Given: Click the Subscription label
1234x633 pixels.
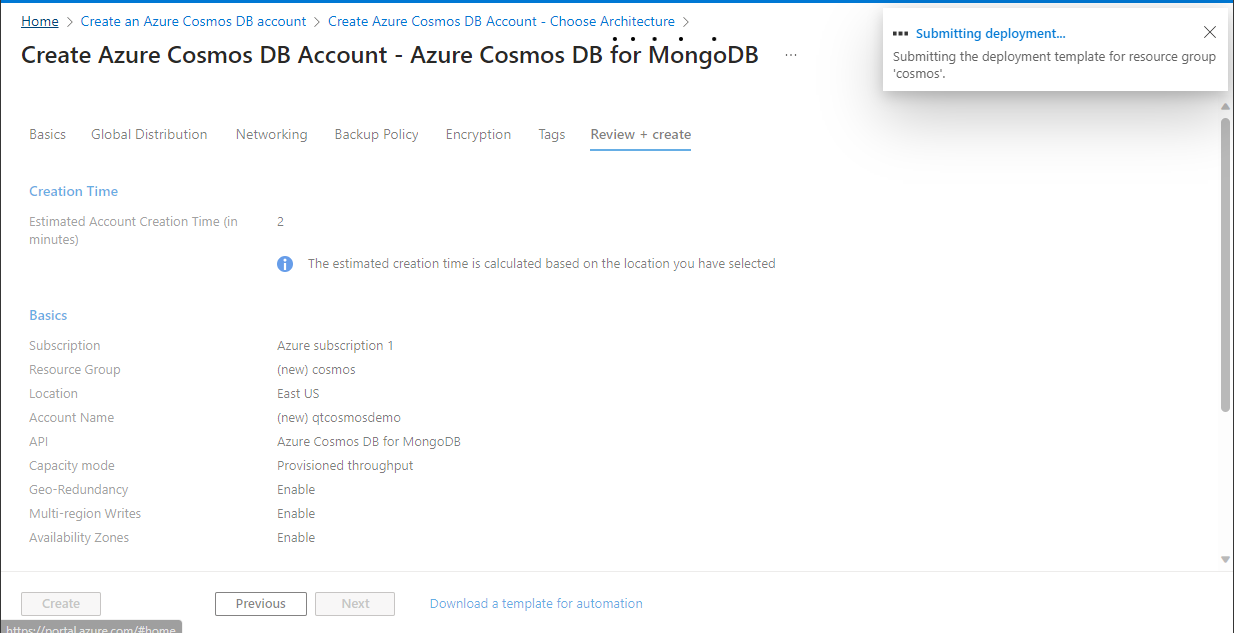Looking at the screenshot, I should click(x=65, y=345).
